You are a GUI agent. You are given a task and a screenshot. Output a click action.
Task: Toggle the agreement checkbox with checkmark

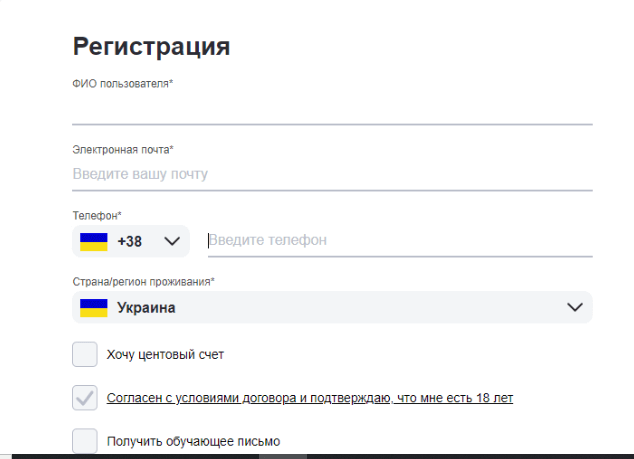click(x=85, y=398)
